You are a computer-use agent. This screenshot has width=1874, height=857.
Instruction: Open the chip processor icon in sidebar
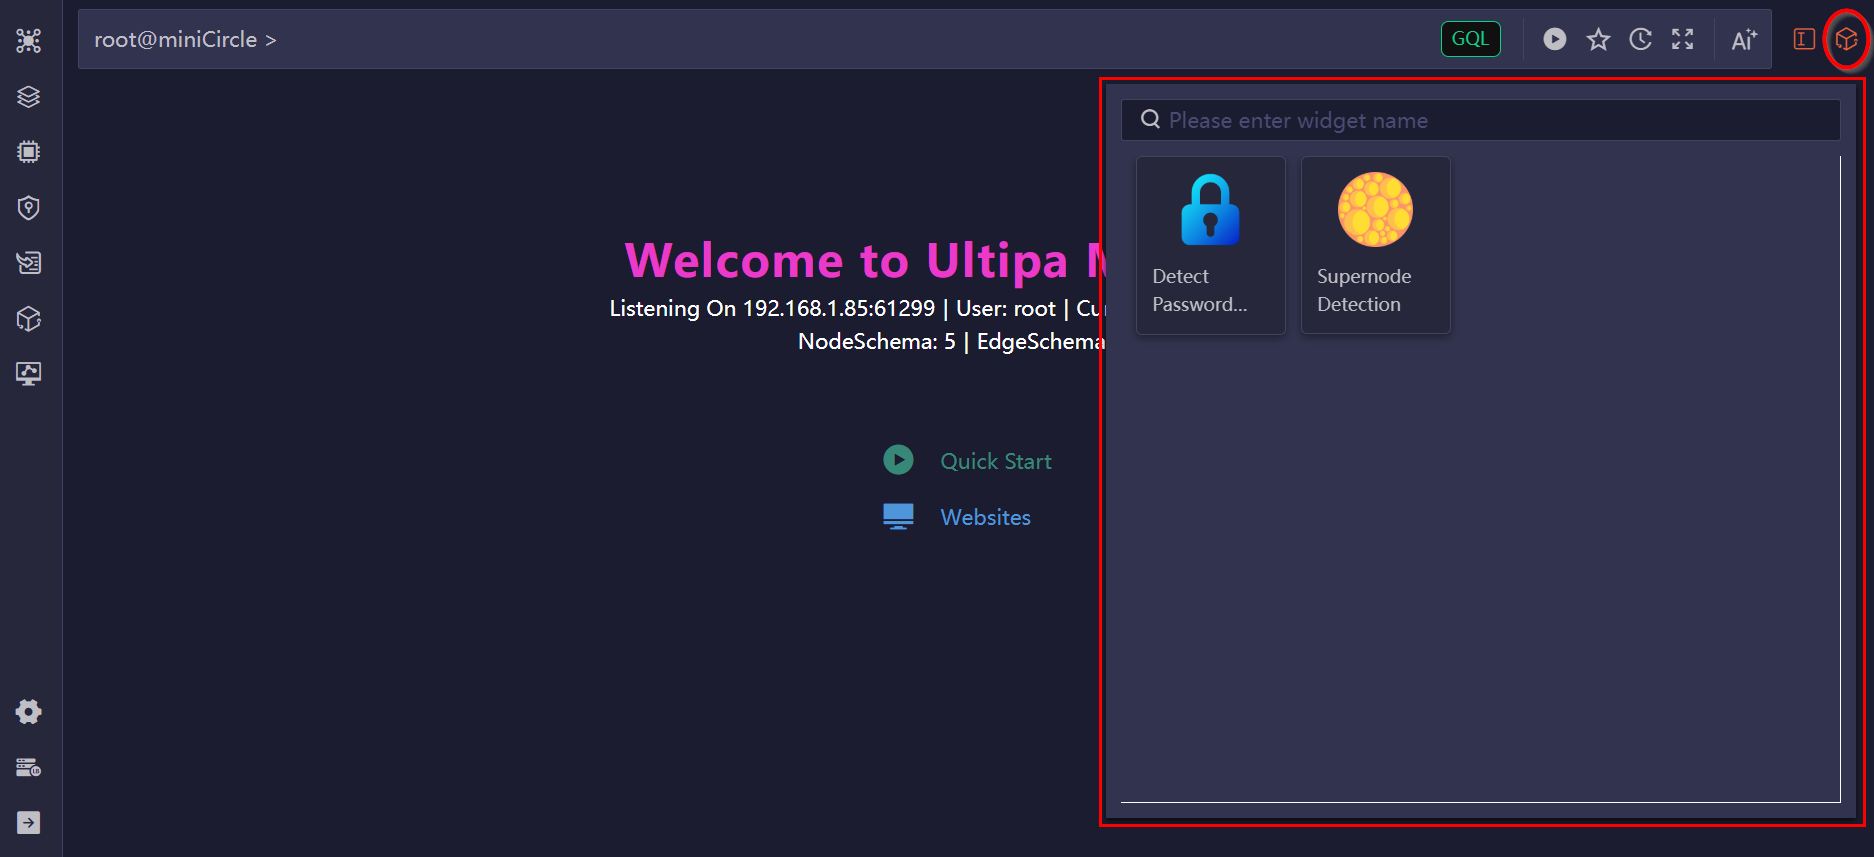(x=28, y=152)
